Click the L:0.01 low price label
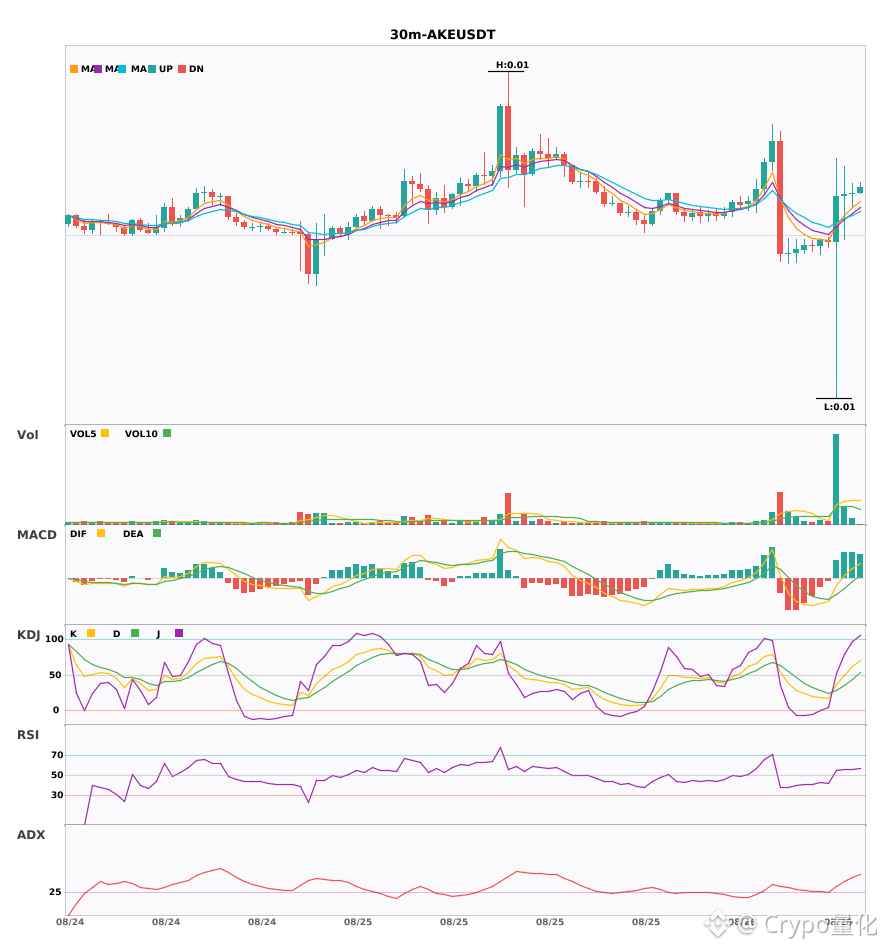The height and width of the screenshot is (950, 885). click(x=840, y=407)
